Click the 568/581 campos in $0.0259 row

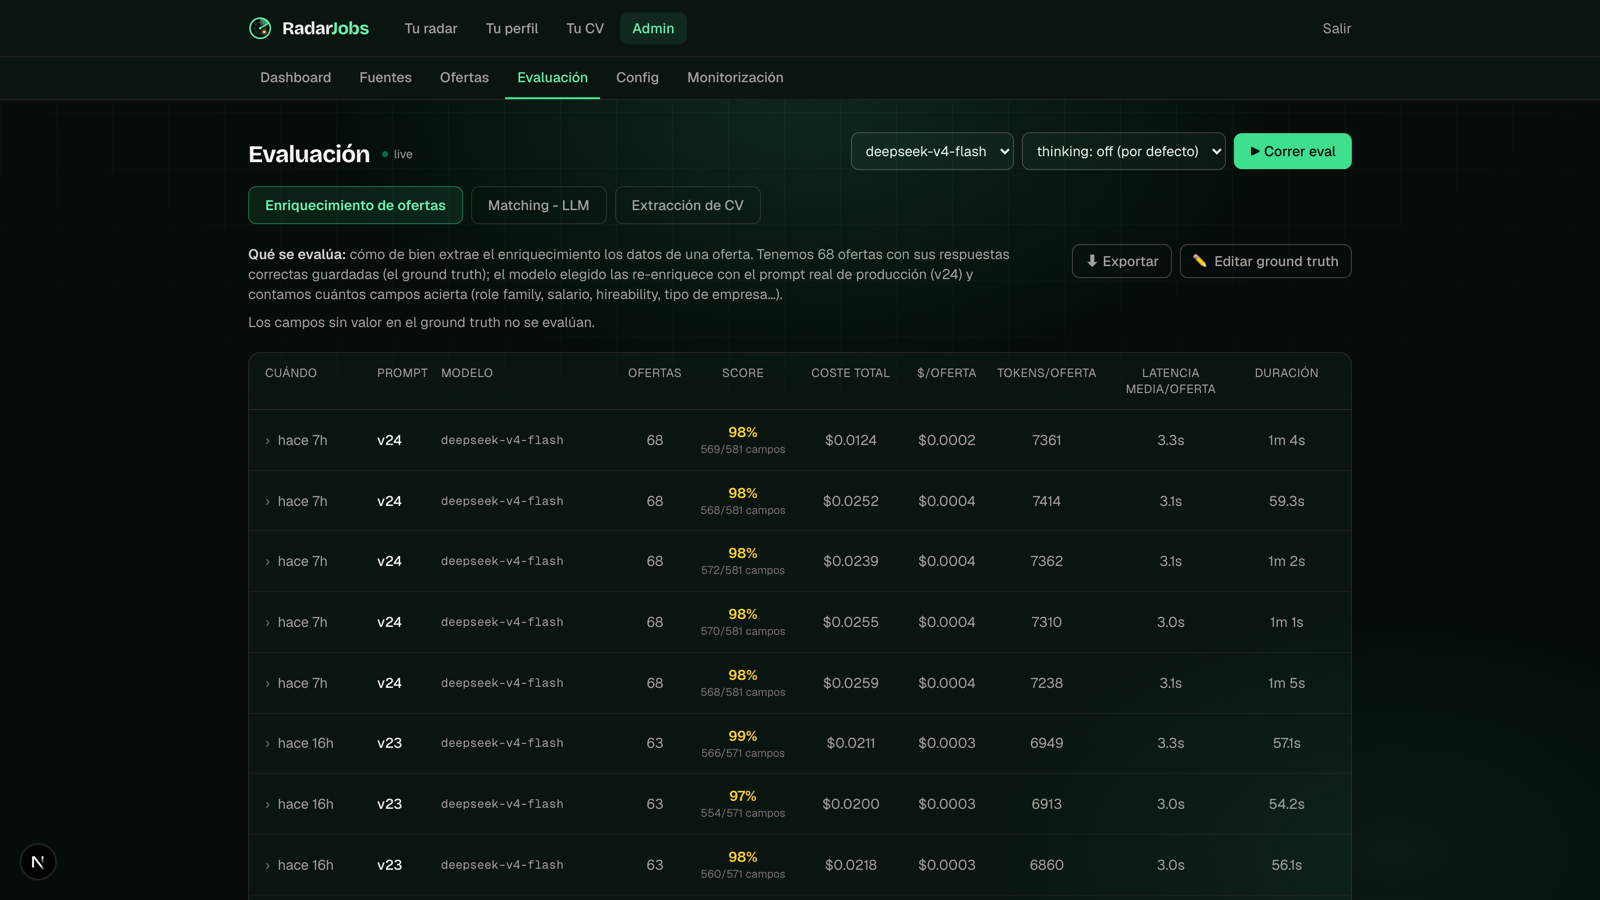743,692
